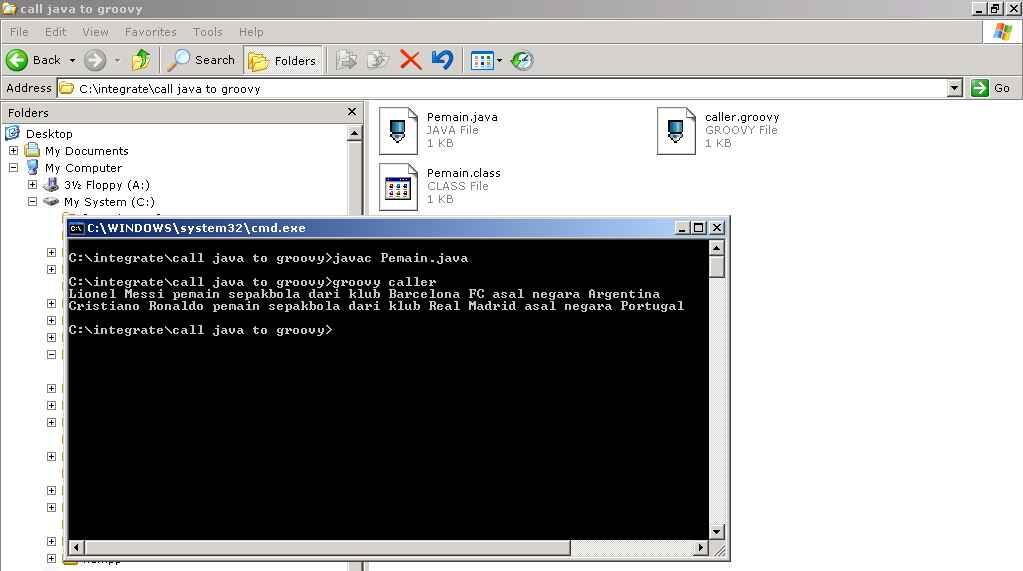This screenshot has height=571, width=1023.
Task: Click the cmd window resize grip
Action: coord(719,551)
